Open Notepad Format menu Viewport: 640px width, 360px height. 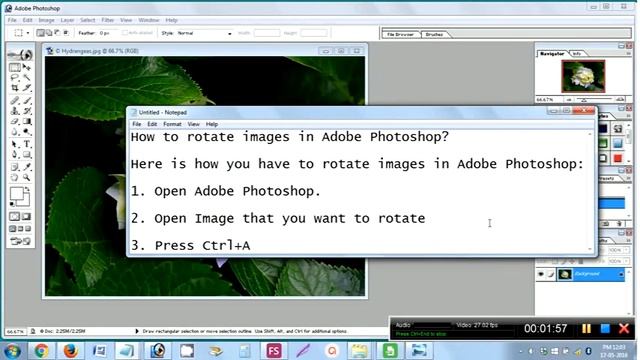point(172,124)
